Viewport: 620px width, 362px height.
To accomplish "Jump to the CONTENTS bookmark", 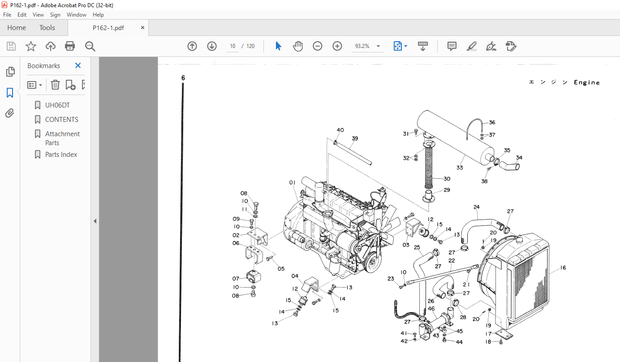I will tap(62, 119).
